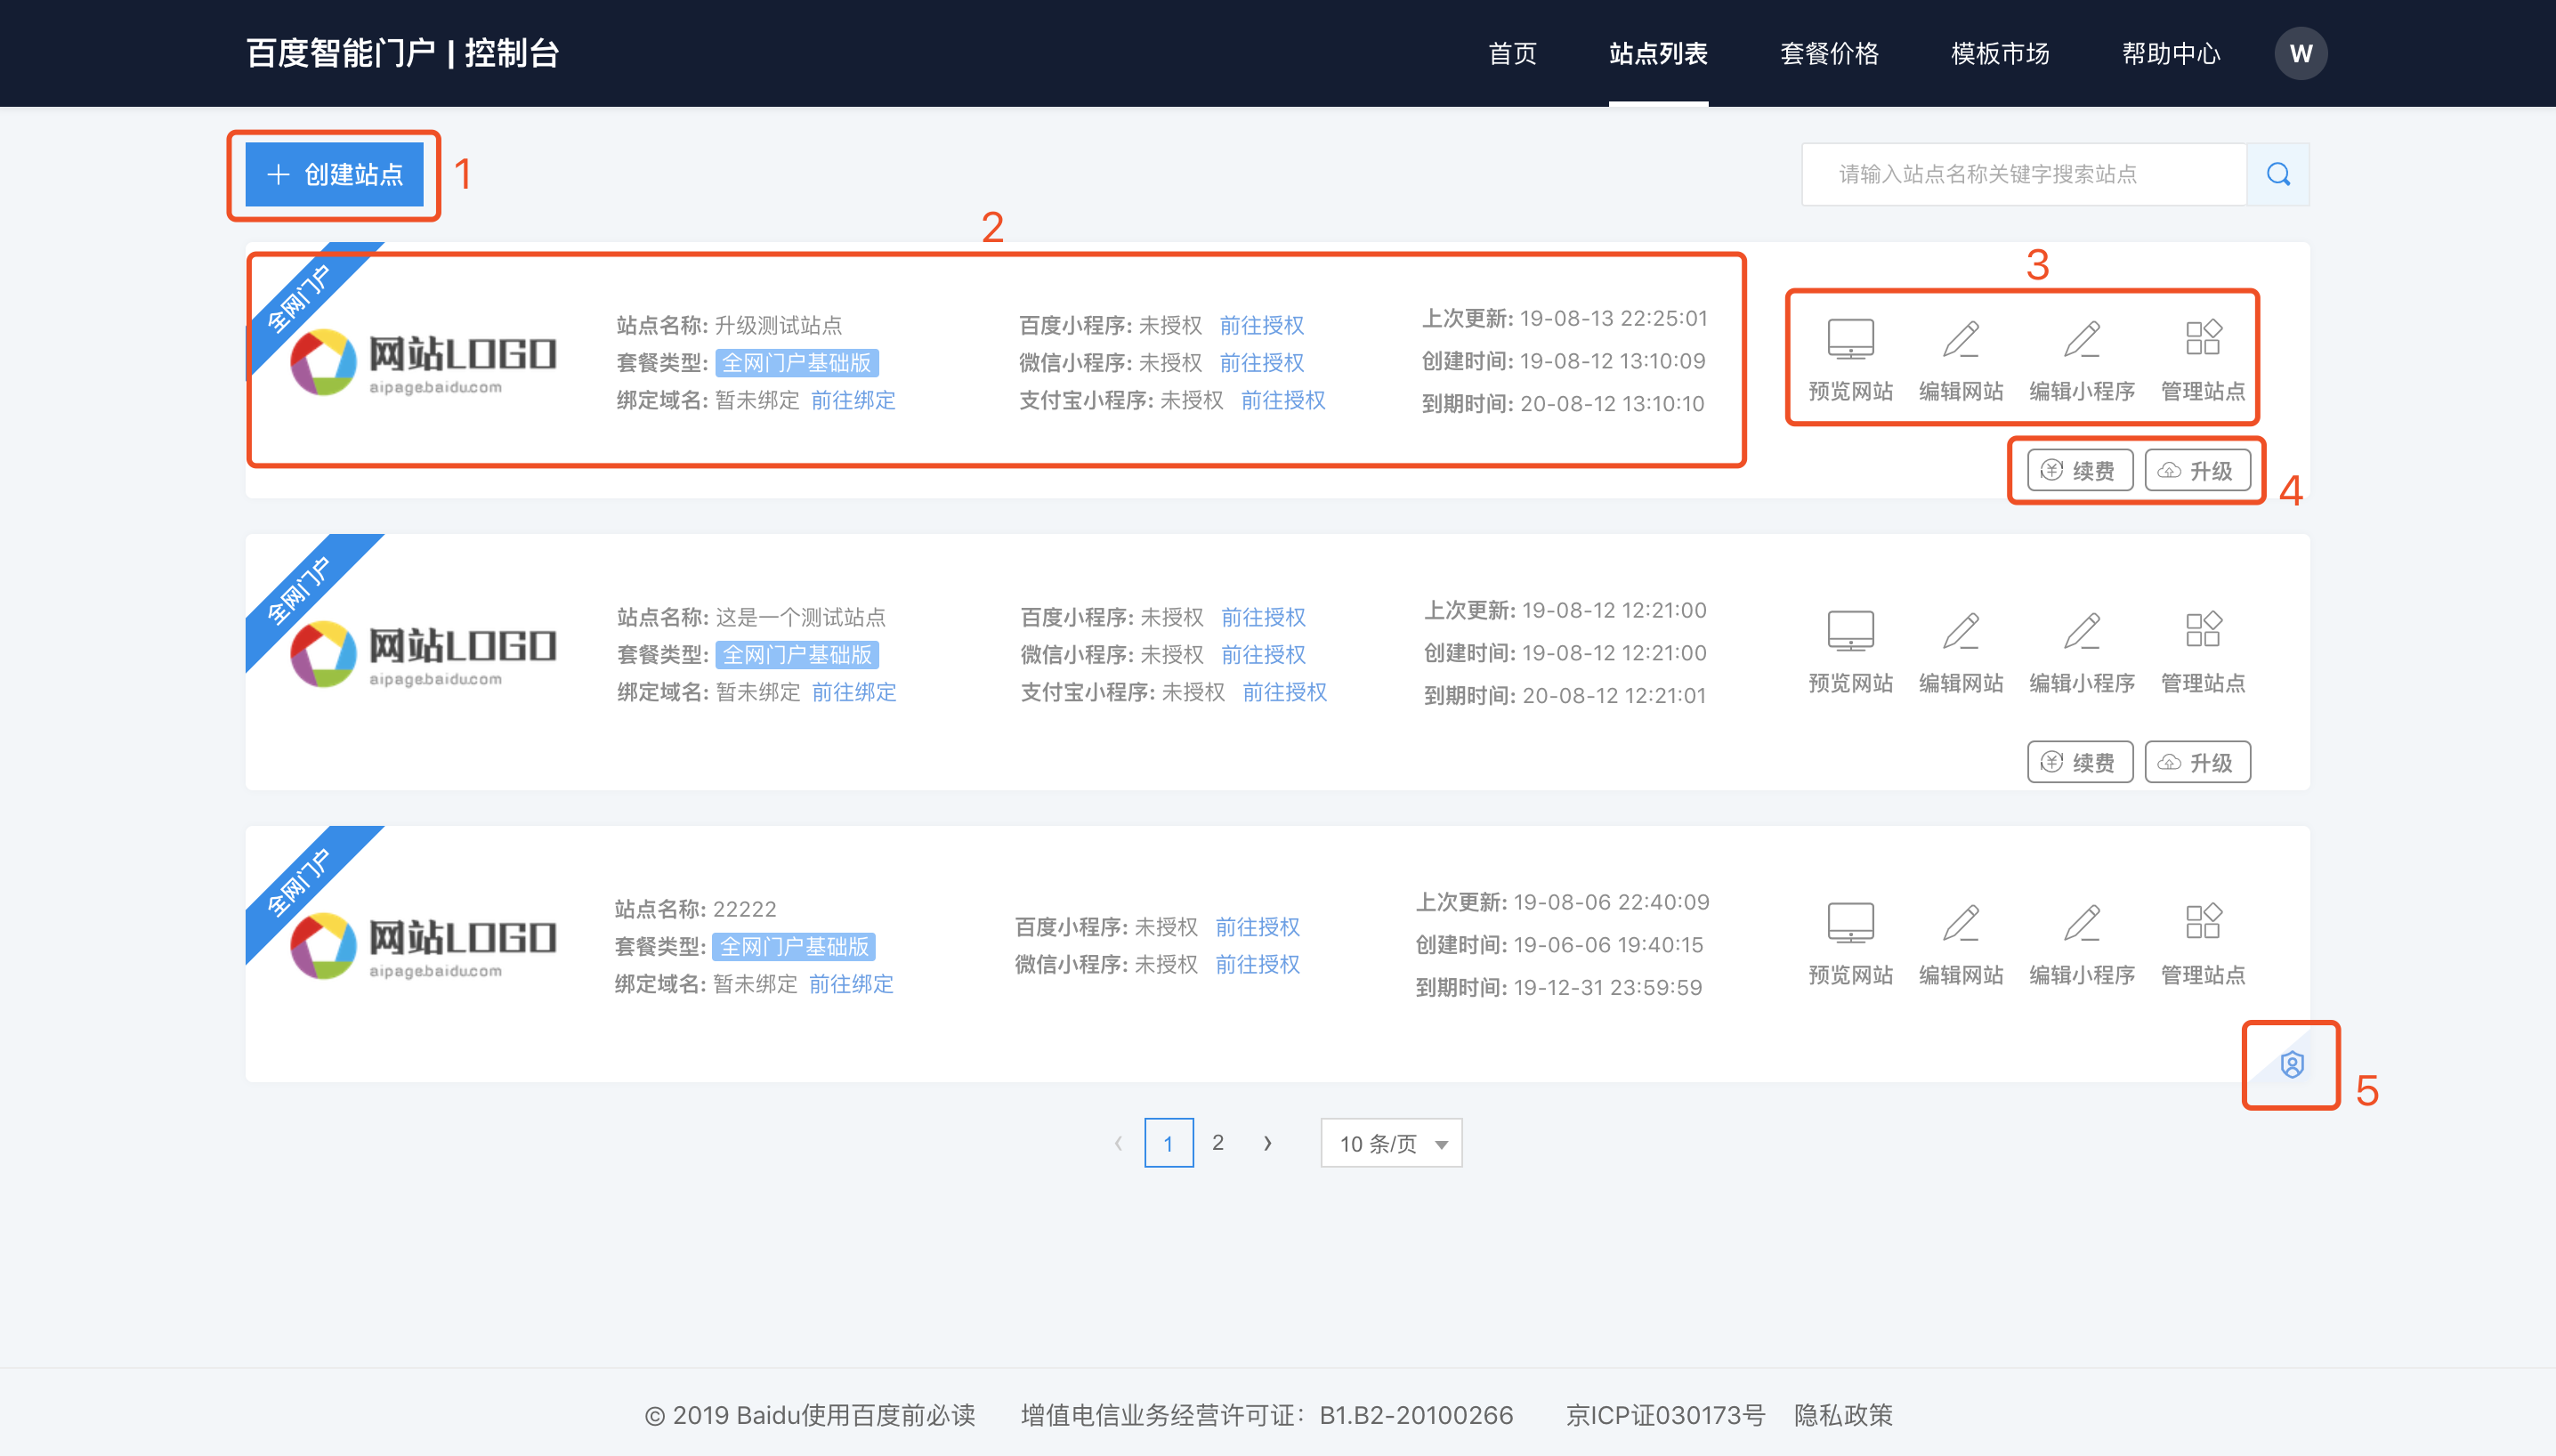
Task: Manage site 这是一个测试站点
Action: [2202, 652]
